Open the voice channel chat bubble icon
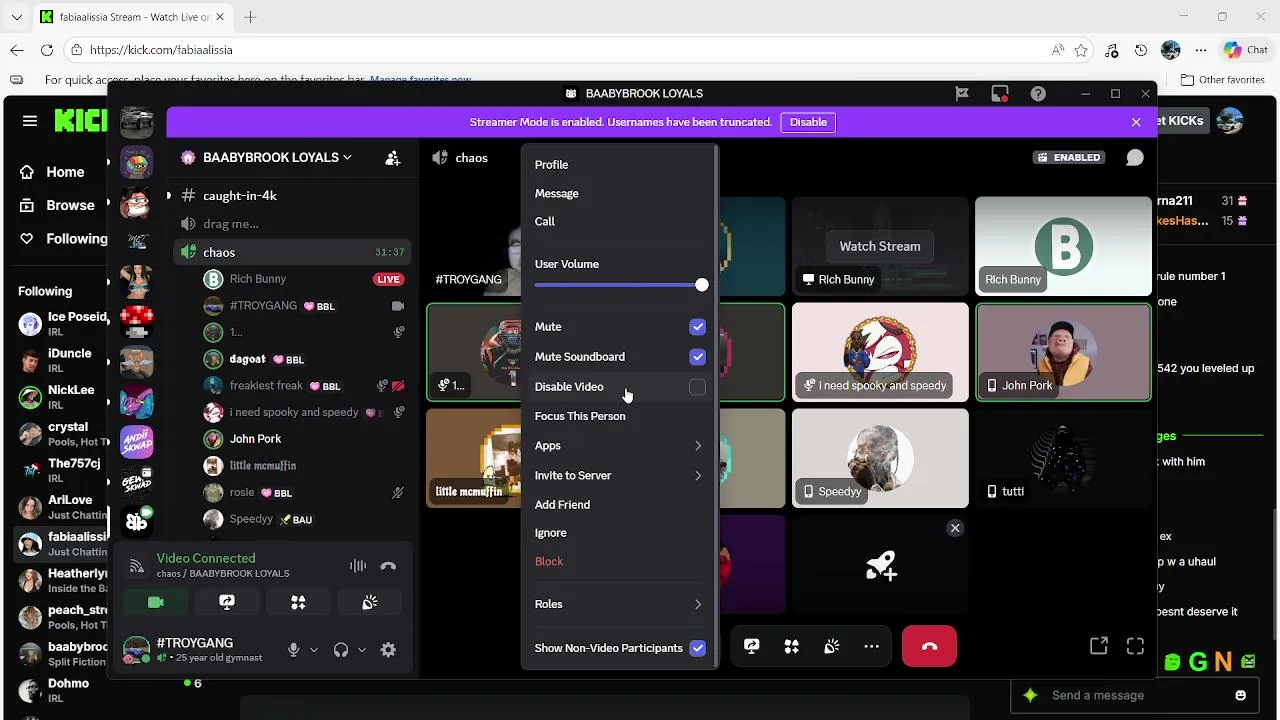This screenshot has height=720, width=1280. [x=1134, y=158]
